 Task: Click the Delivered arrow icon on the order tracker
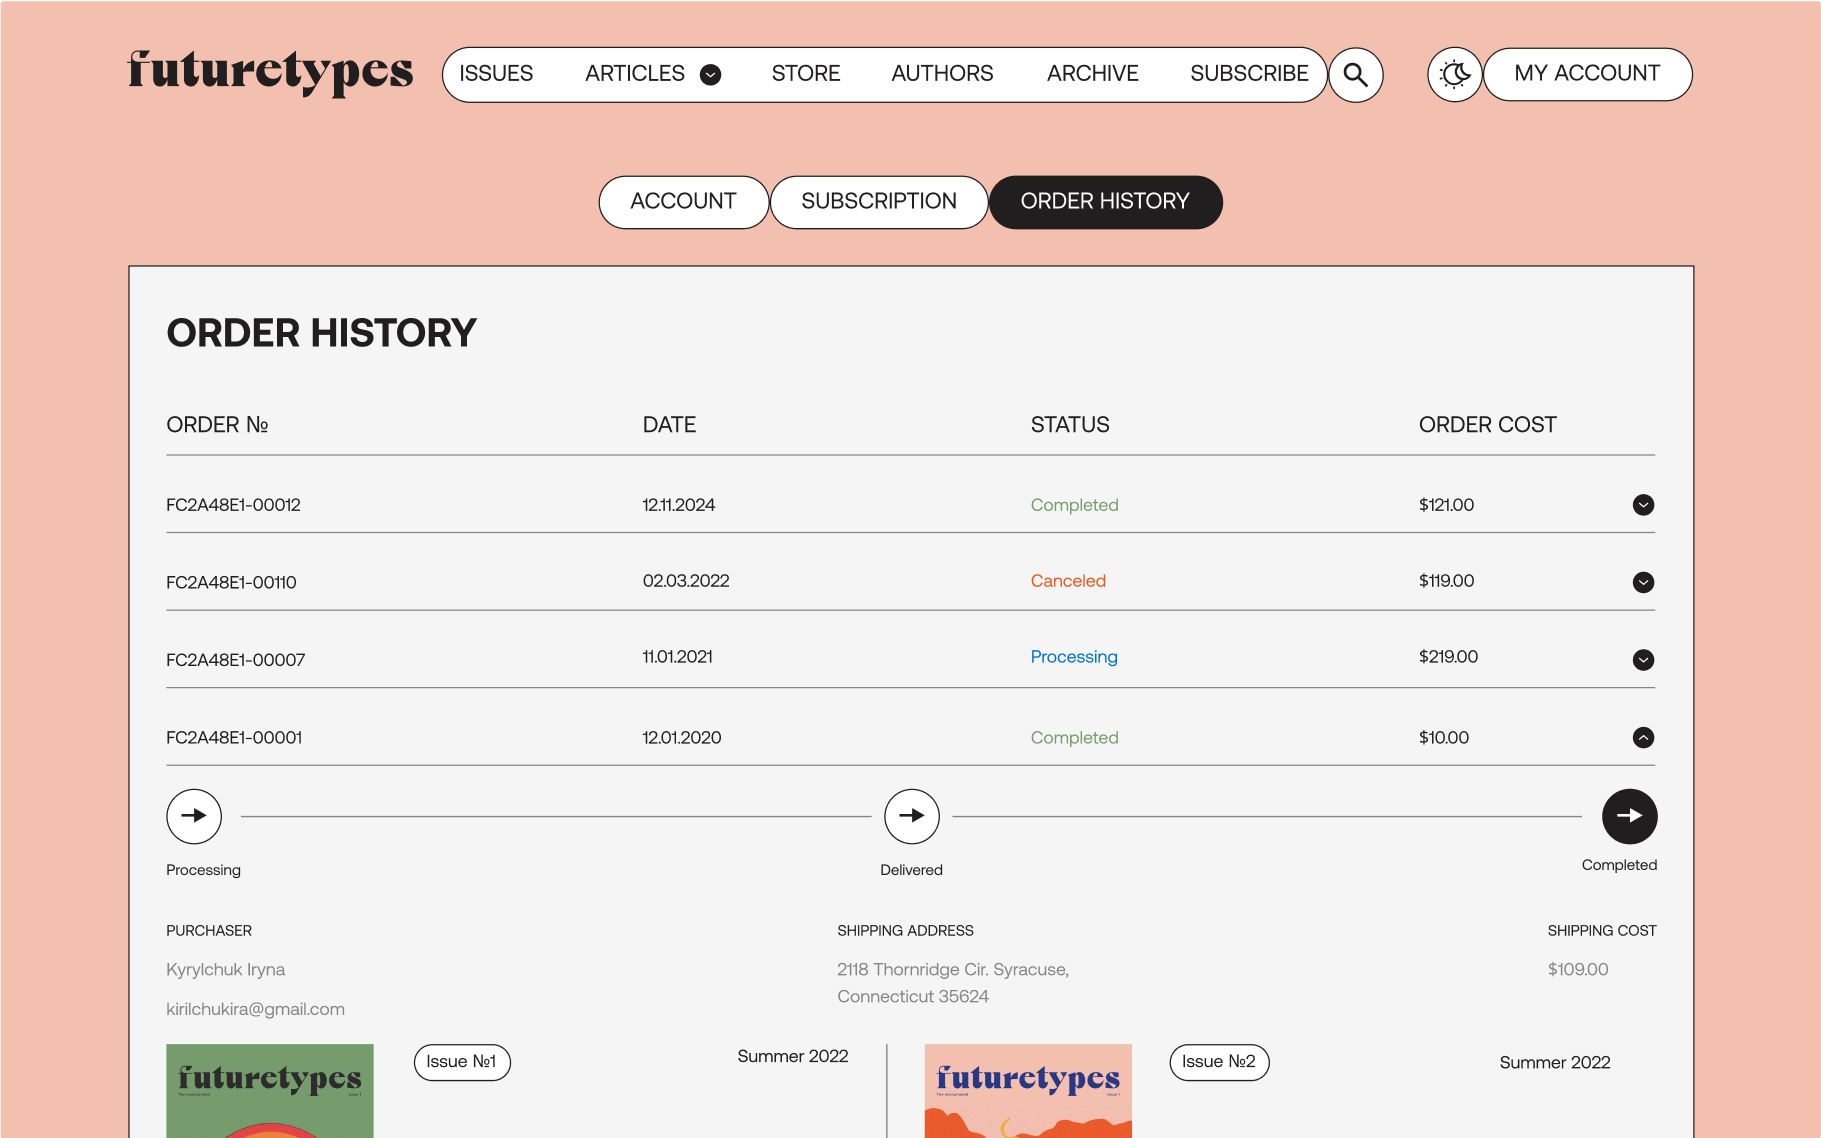click(911, 816)
